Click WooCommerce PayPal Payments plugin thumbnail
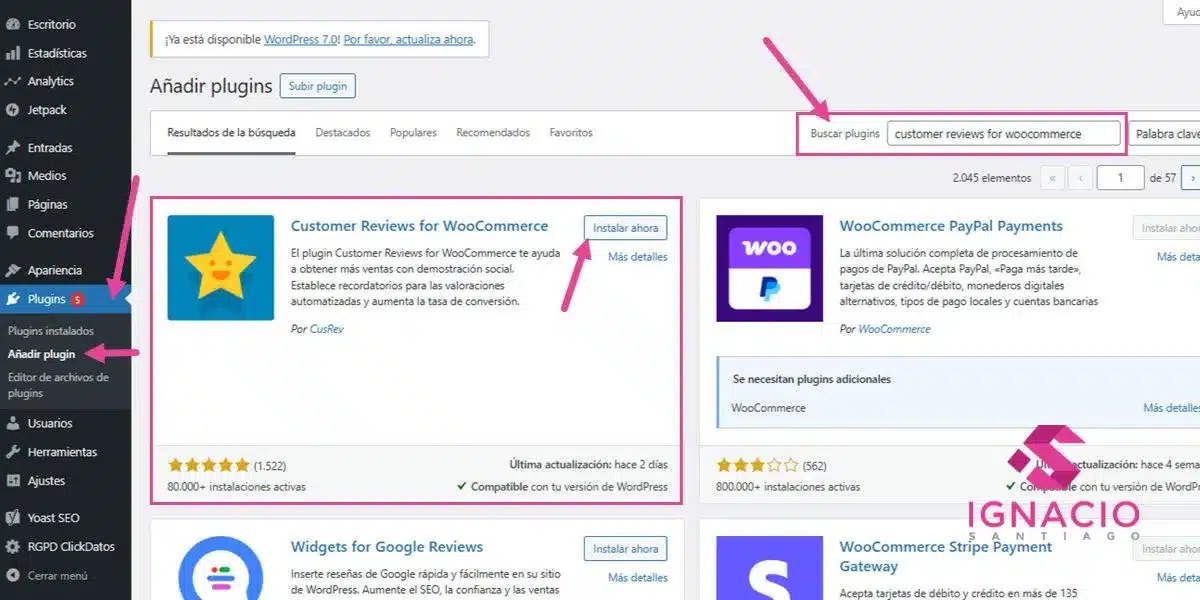 770,268
